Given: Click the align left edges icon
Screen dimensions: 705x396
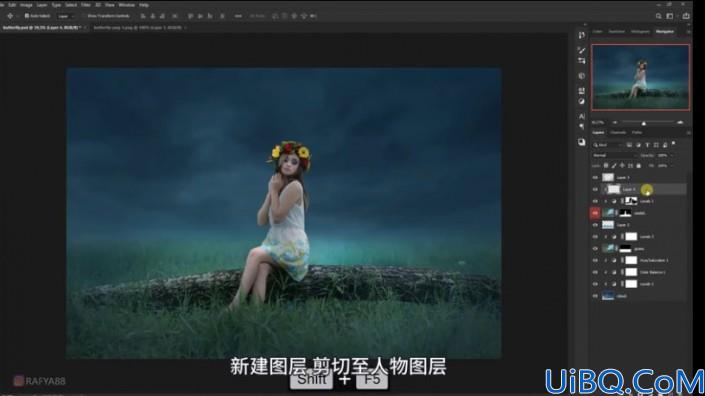Looking at the screenshot, I should coord(143,16).
